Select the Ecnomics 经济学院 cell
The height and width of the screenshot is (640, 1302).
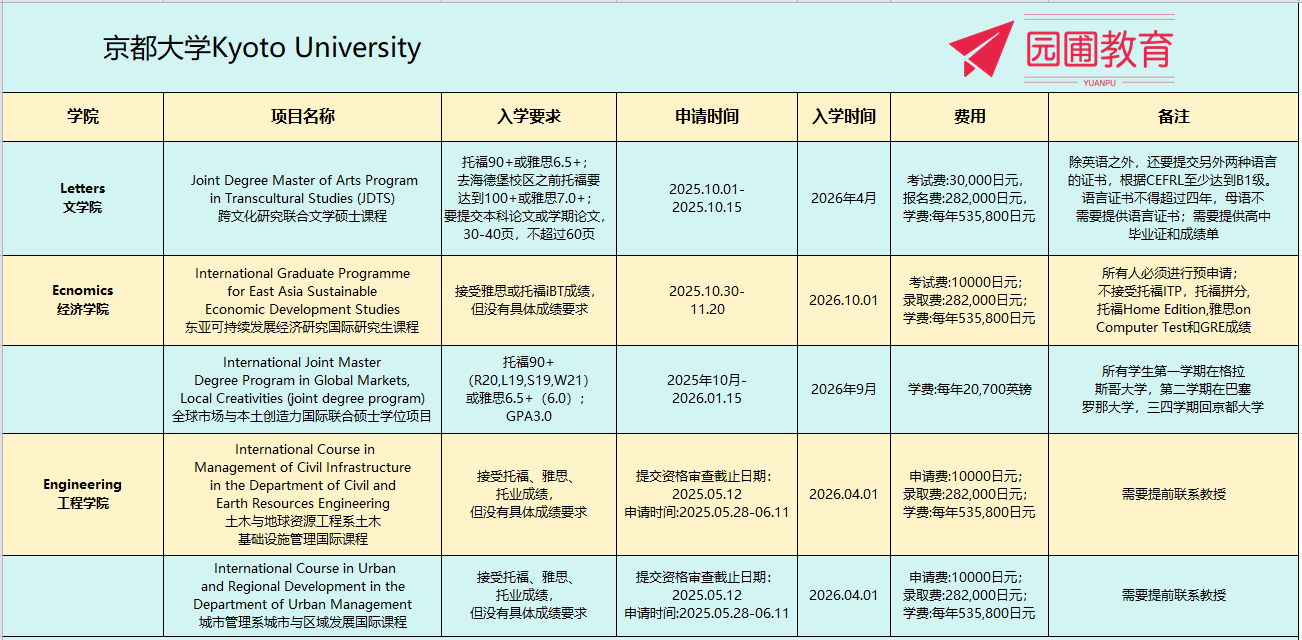coord(83,300)
